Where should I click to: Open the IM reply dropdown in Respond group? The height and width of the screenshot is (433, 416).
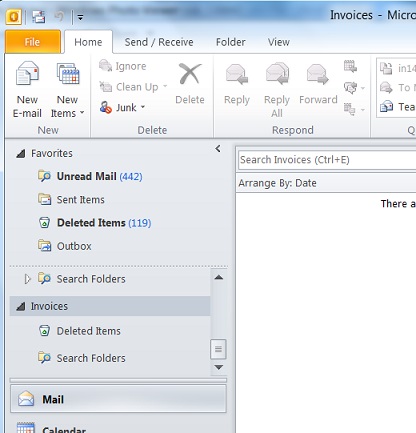coord(354,88)
